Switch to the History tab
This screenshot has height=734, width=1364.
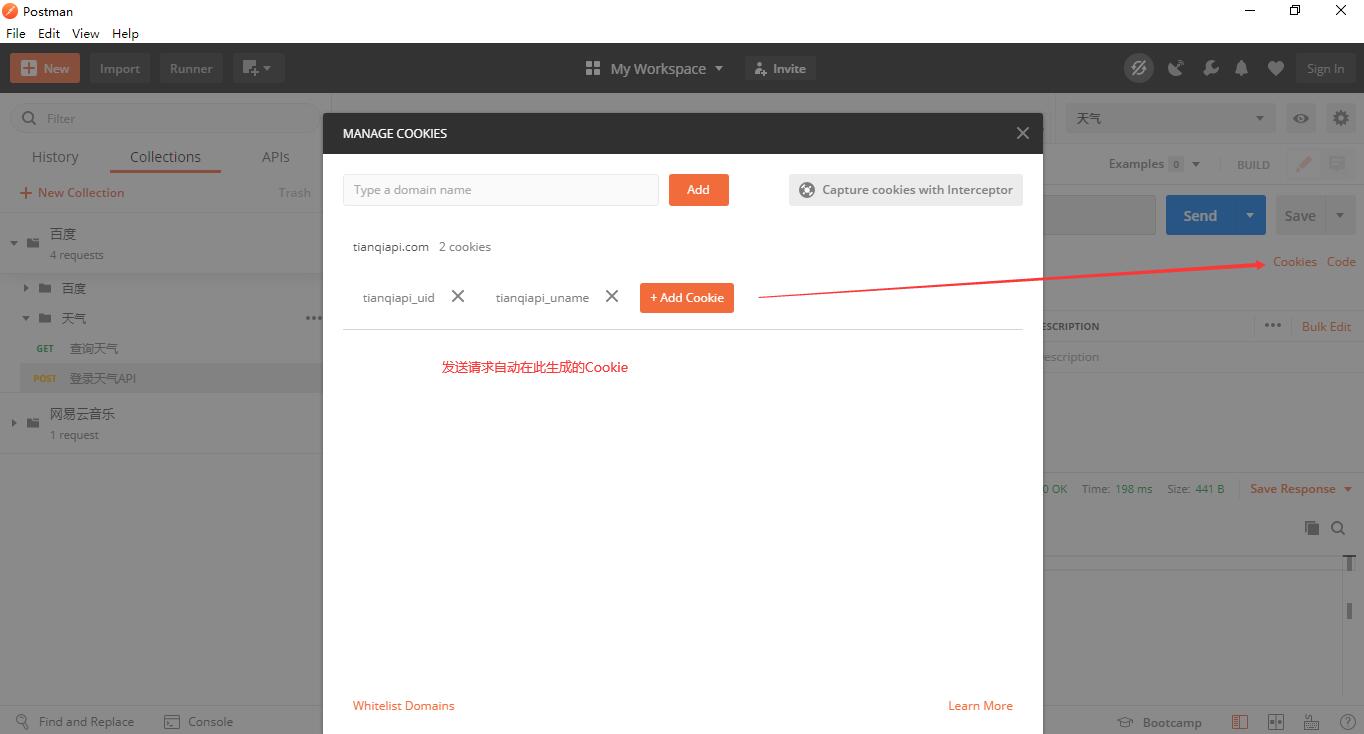(x=55, y=157)
